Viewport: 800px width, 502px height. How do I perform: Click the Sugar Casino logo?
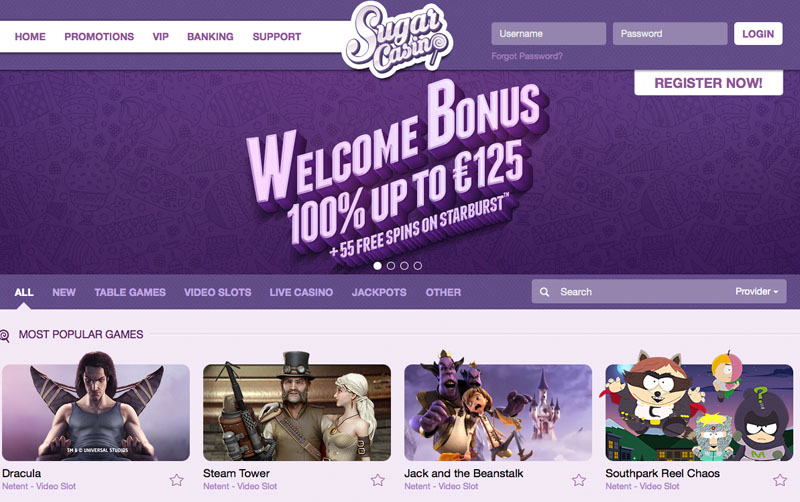397,38
